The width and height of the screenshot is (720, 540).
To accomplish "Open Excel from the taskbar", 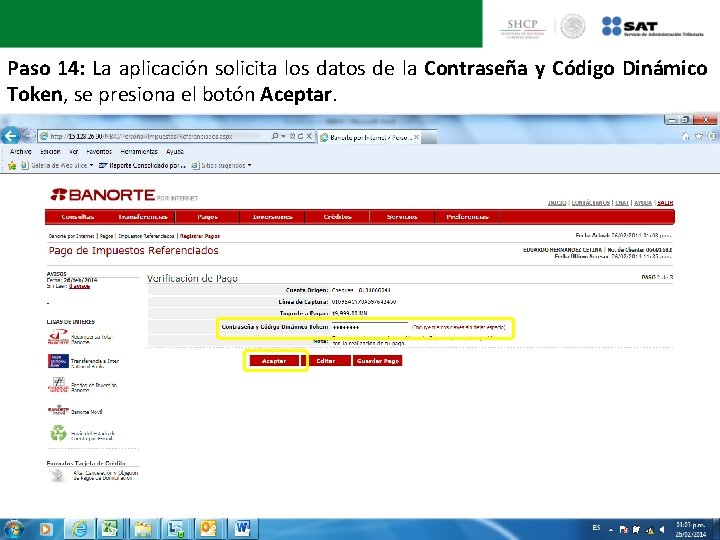I will 109,529.
